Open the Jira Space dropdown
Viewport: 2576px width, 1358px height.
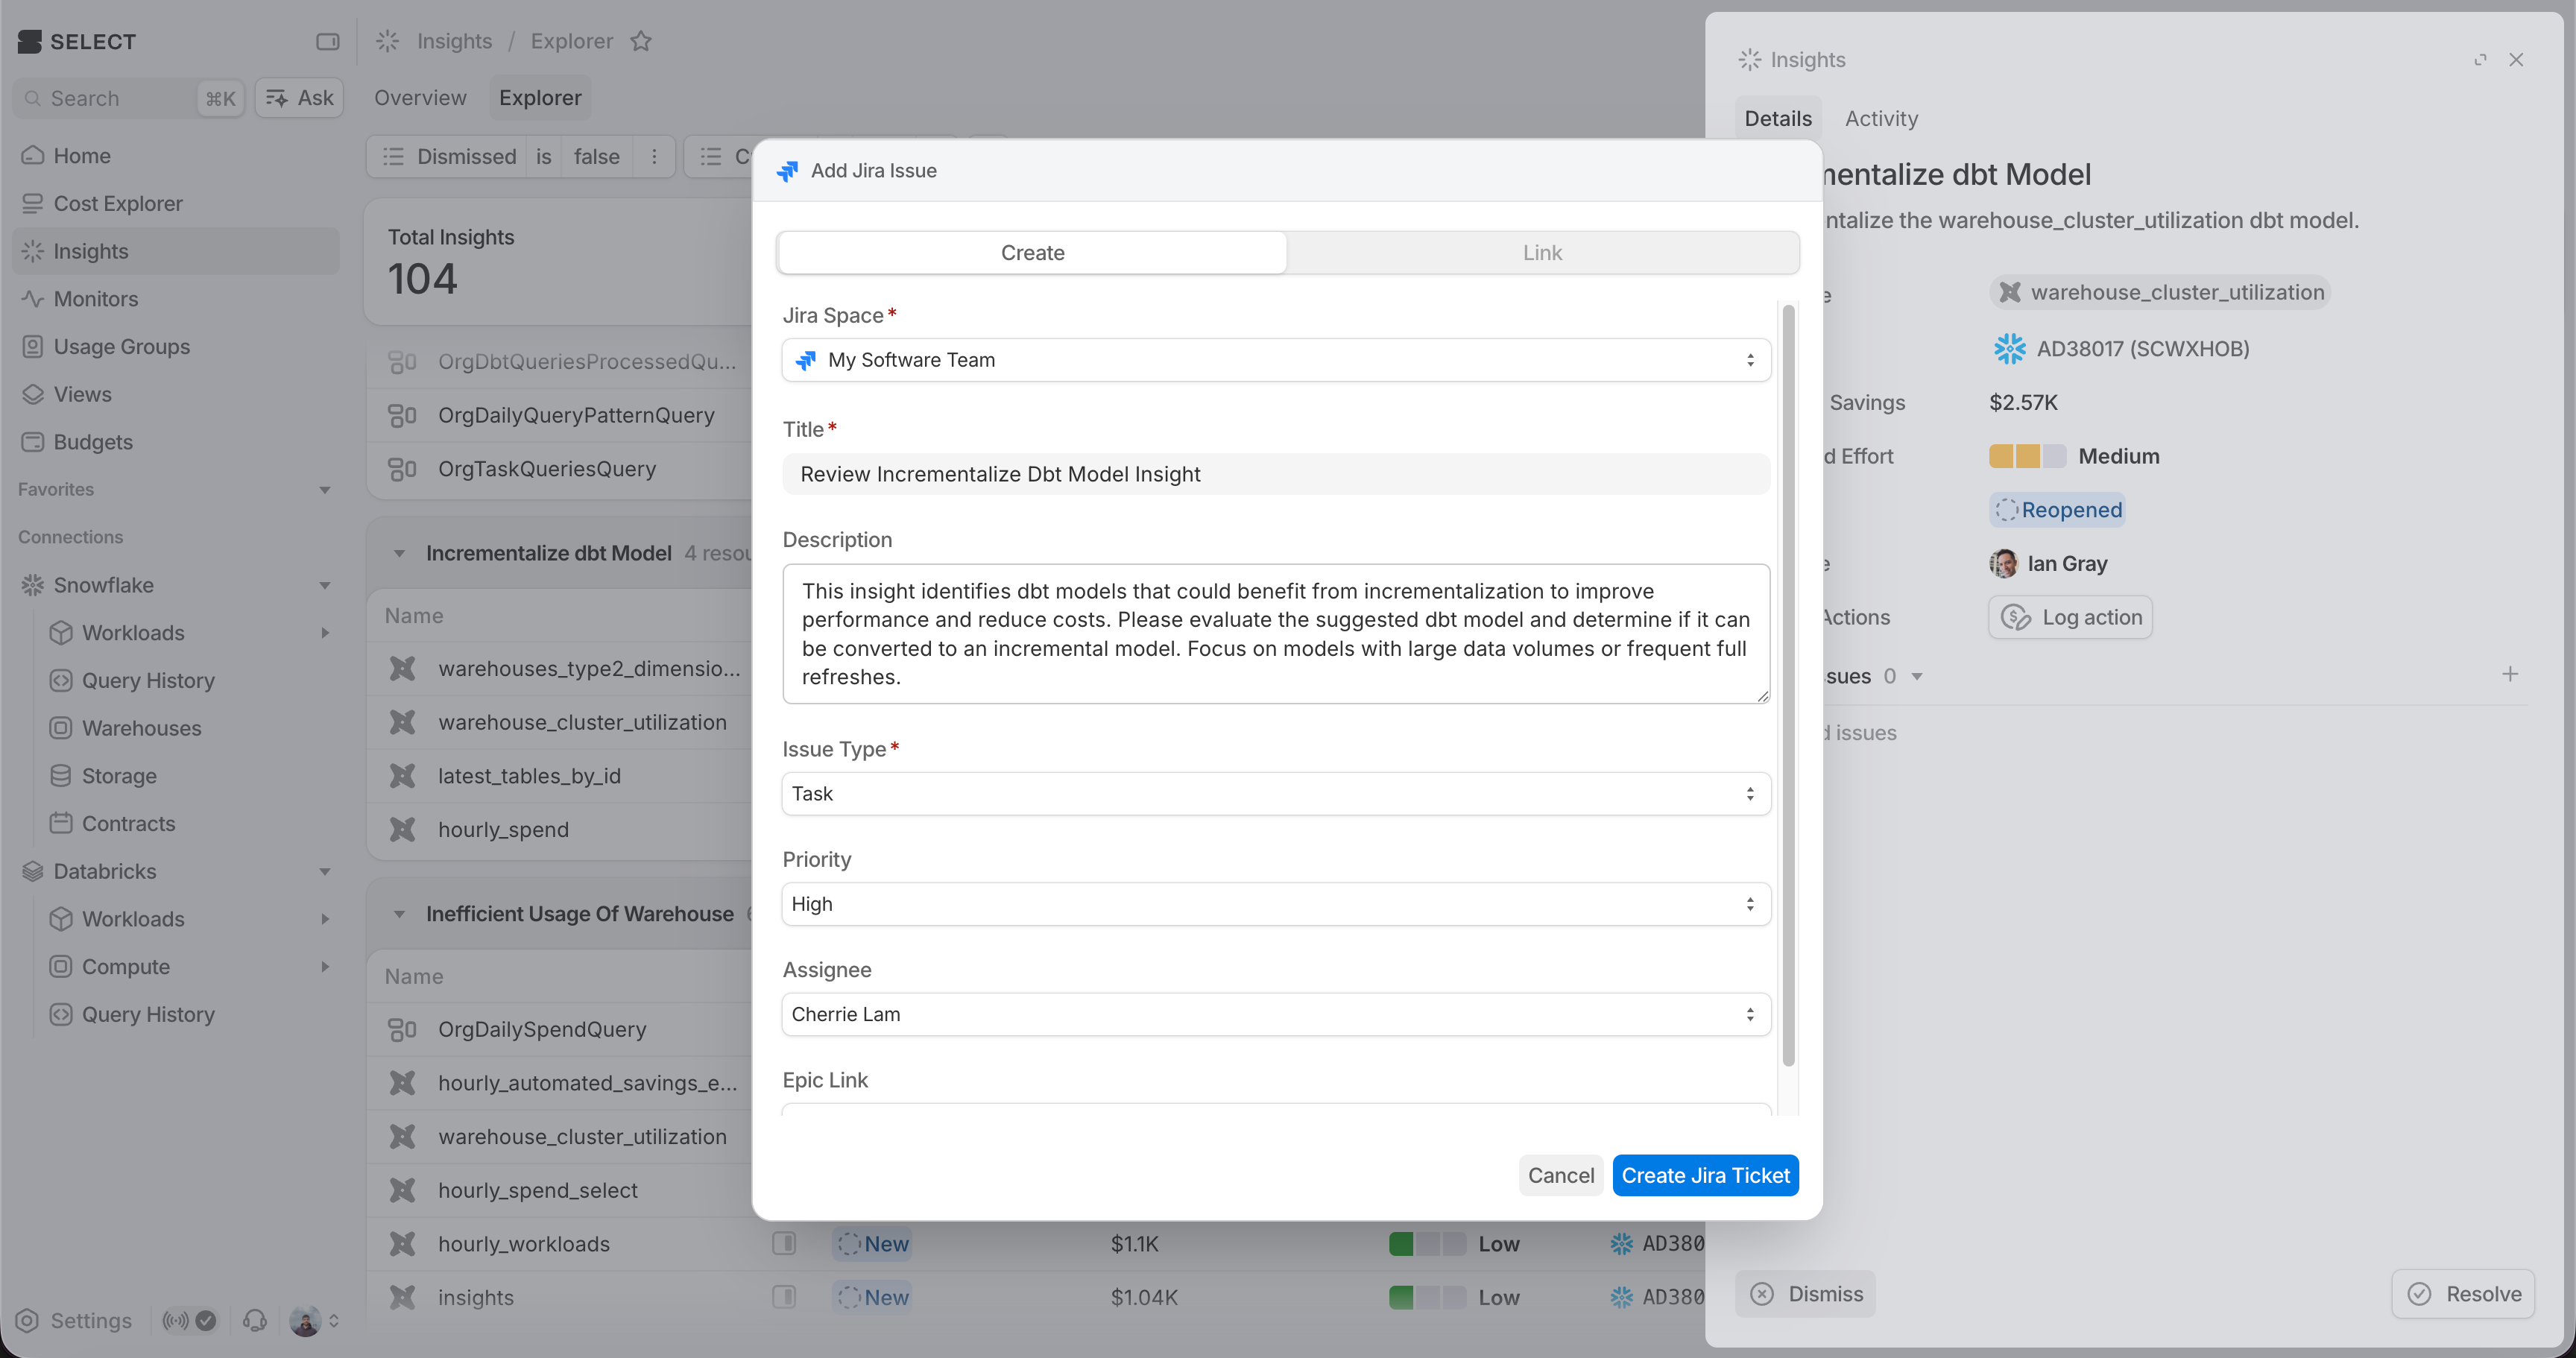pyautogui.click(x=1276, y=360)
